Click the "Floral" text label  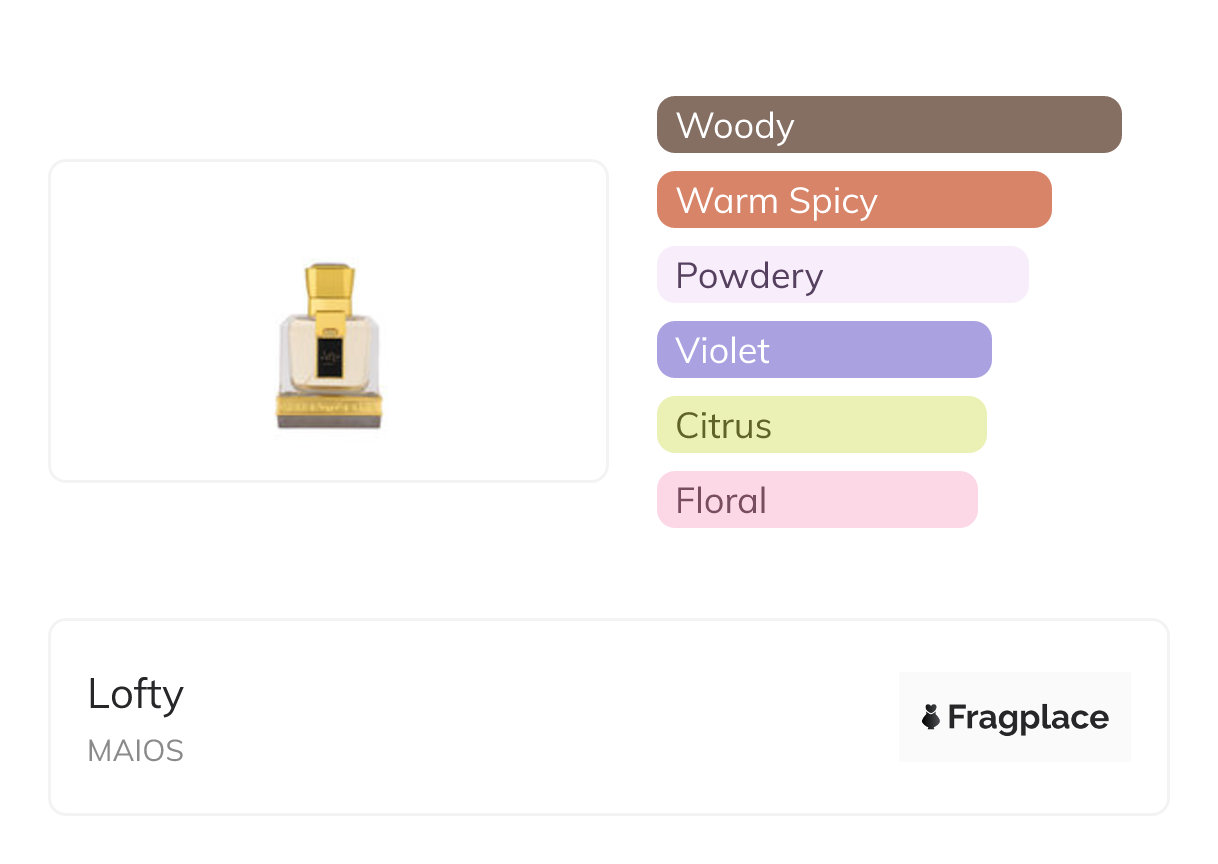[x=721, y=501]
